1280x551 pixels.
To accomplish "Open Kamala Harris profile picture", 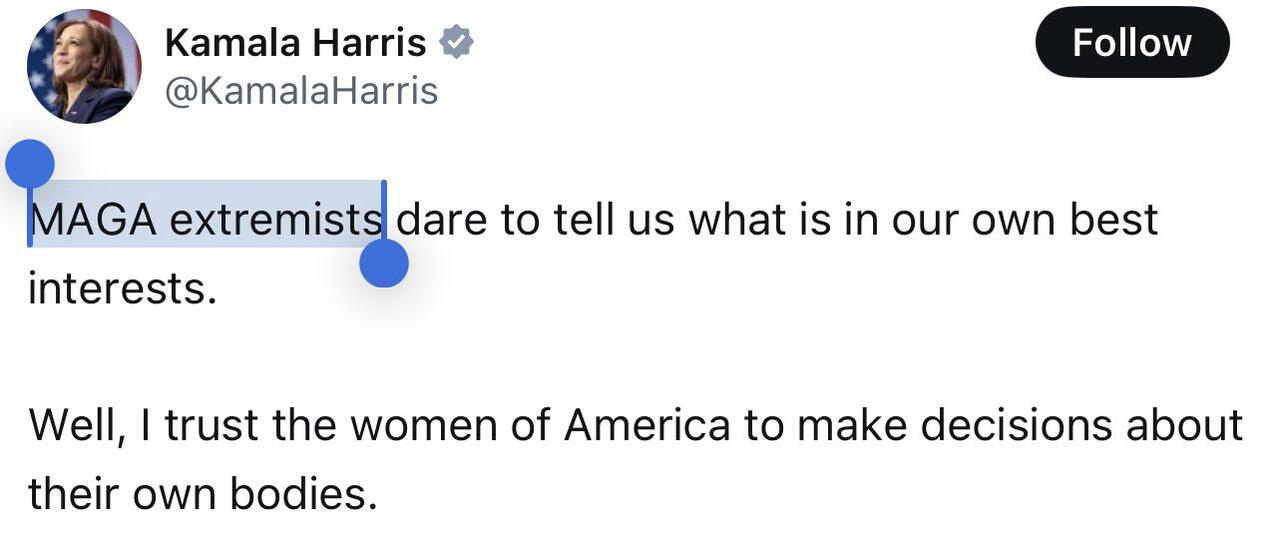I will tap(84, 66).
